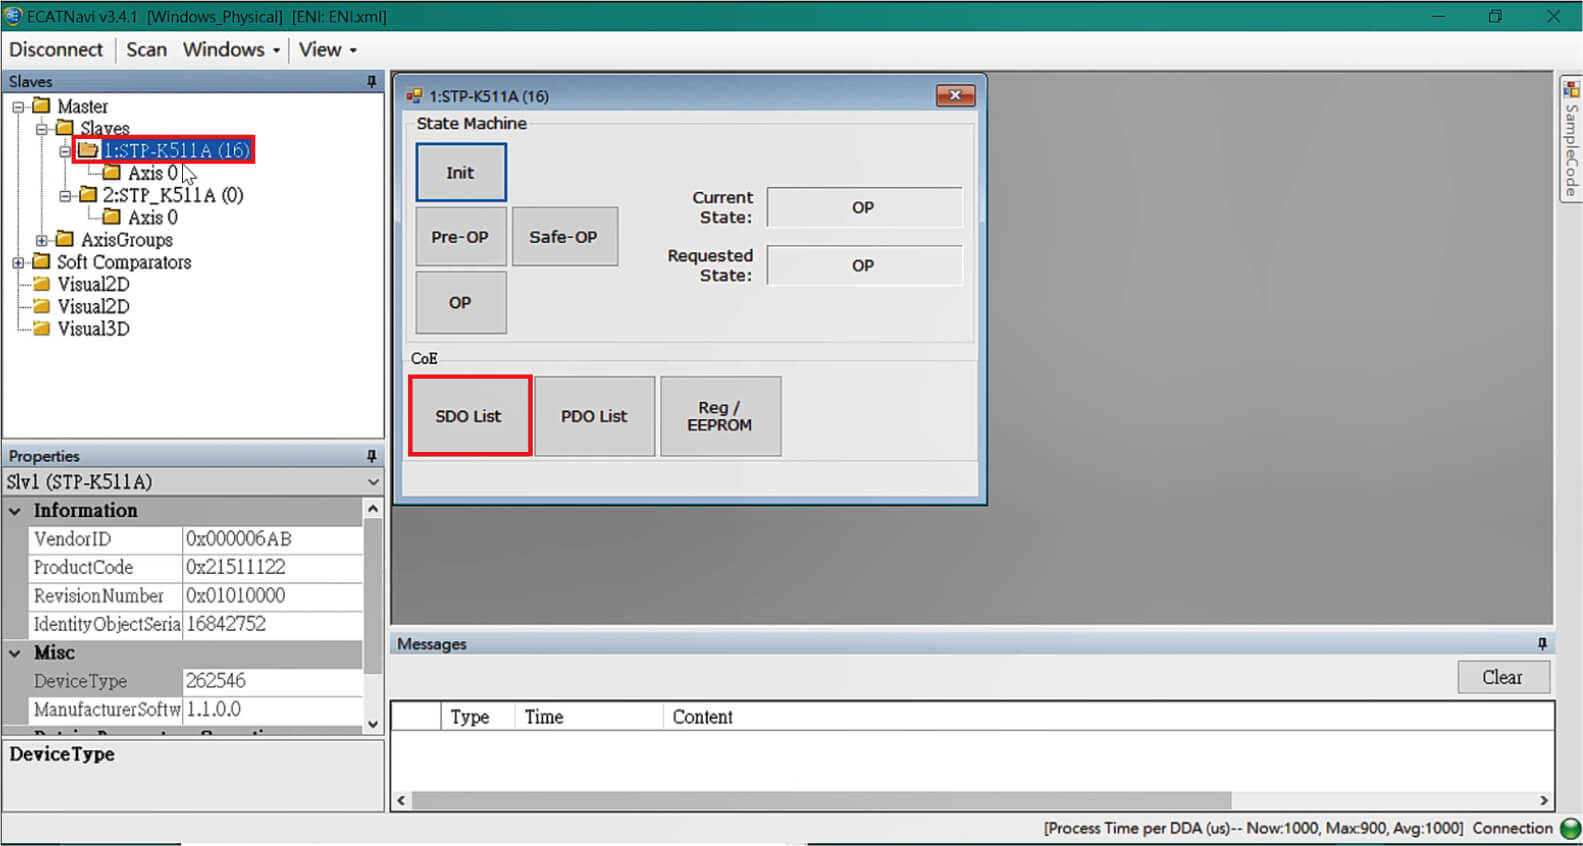This screenshot has height=846, width=1583.
Task: Select the Visual3D folder icon
Action: point(41,329)
